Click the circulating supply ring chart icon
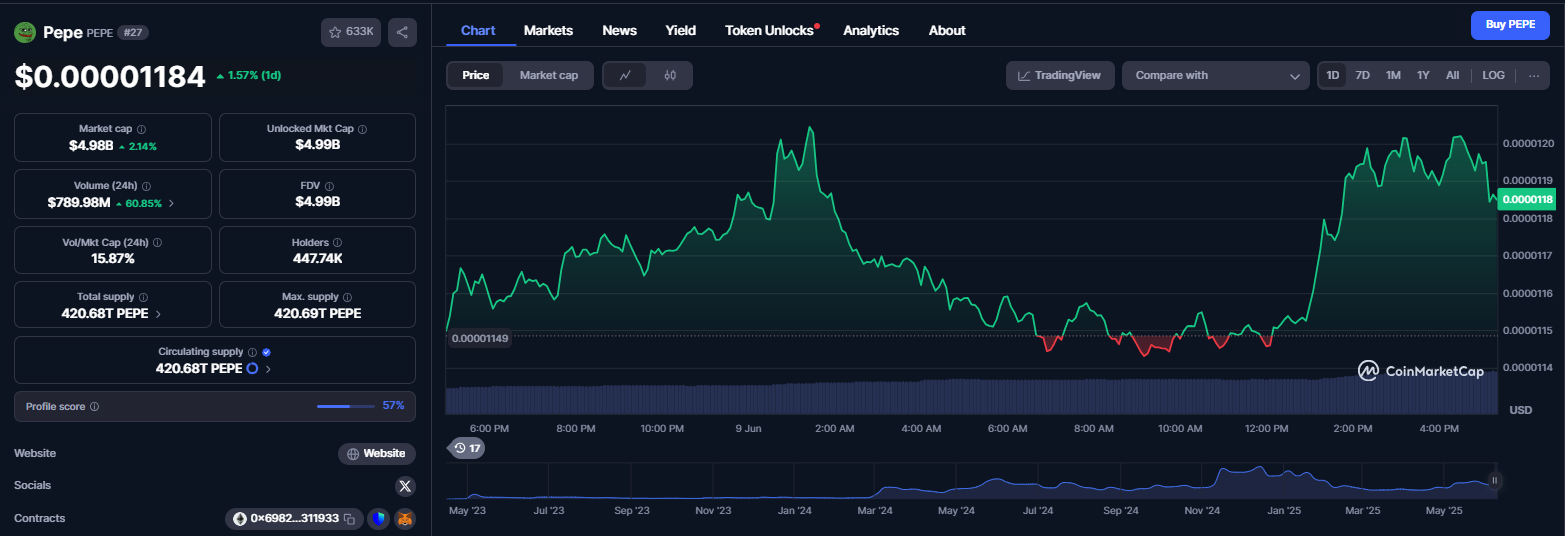1565x536 pixels. (x=252, y=368)
